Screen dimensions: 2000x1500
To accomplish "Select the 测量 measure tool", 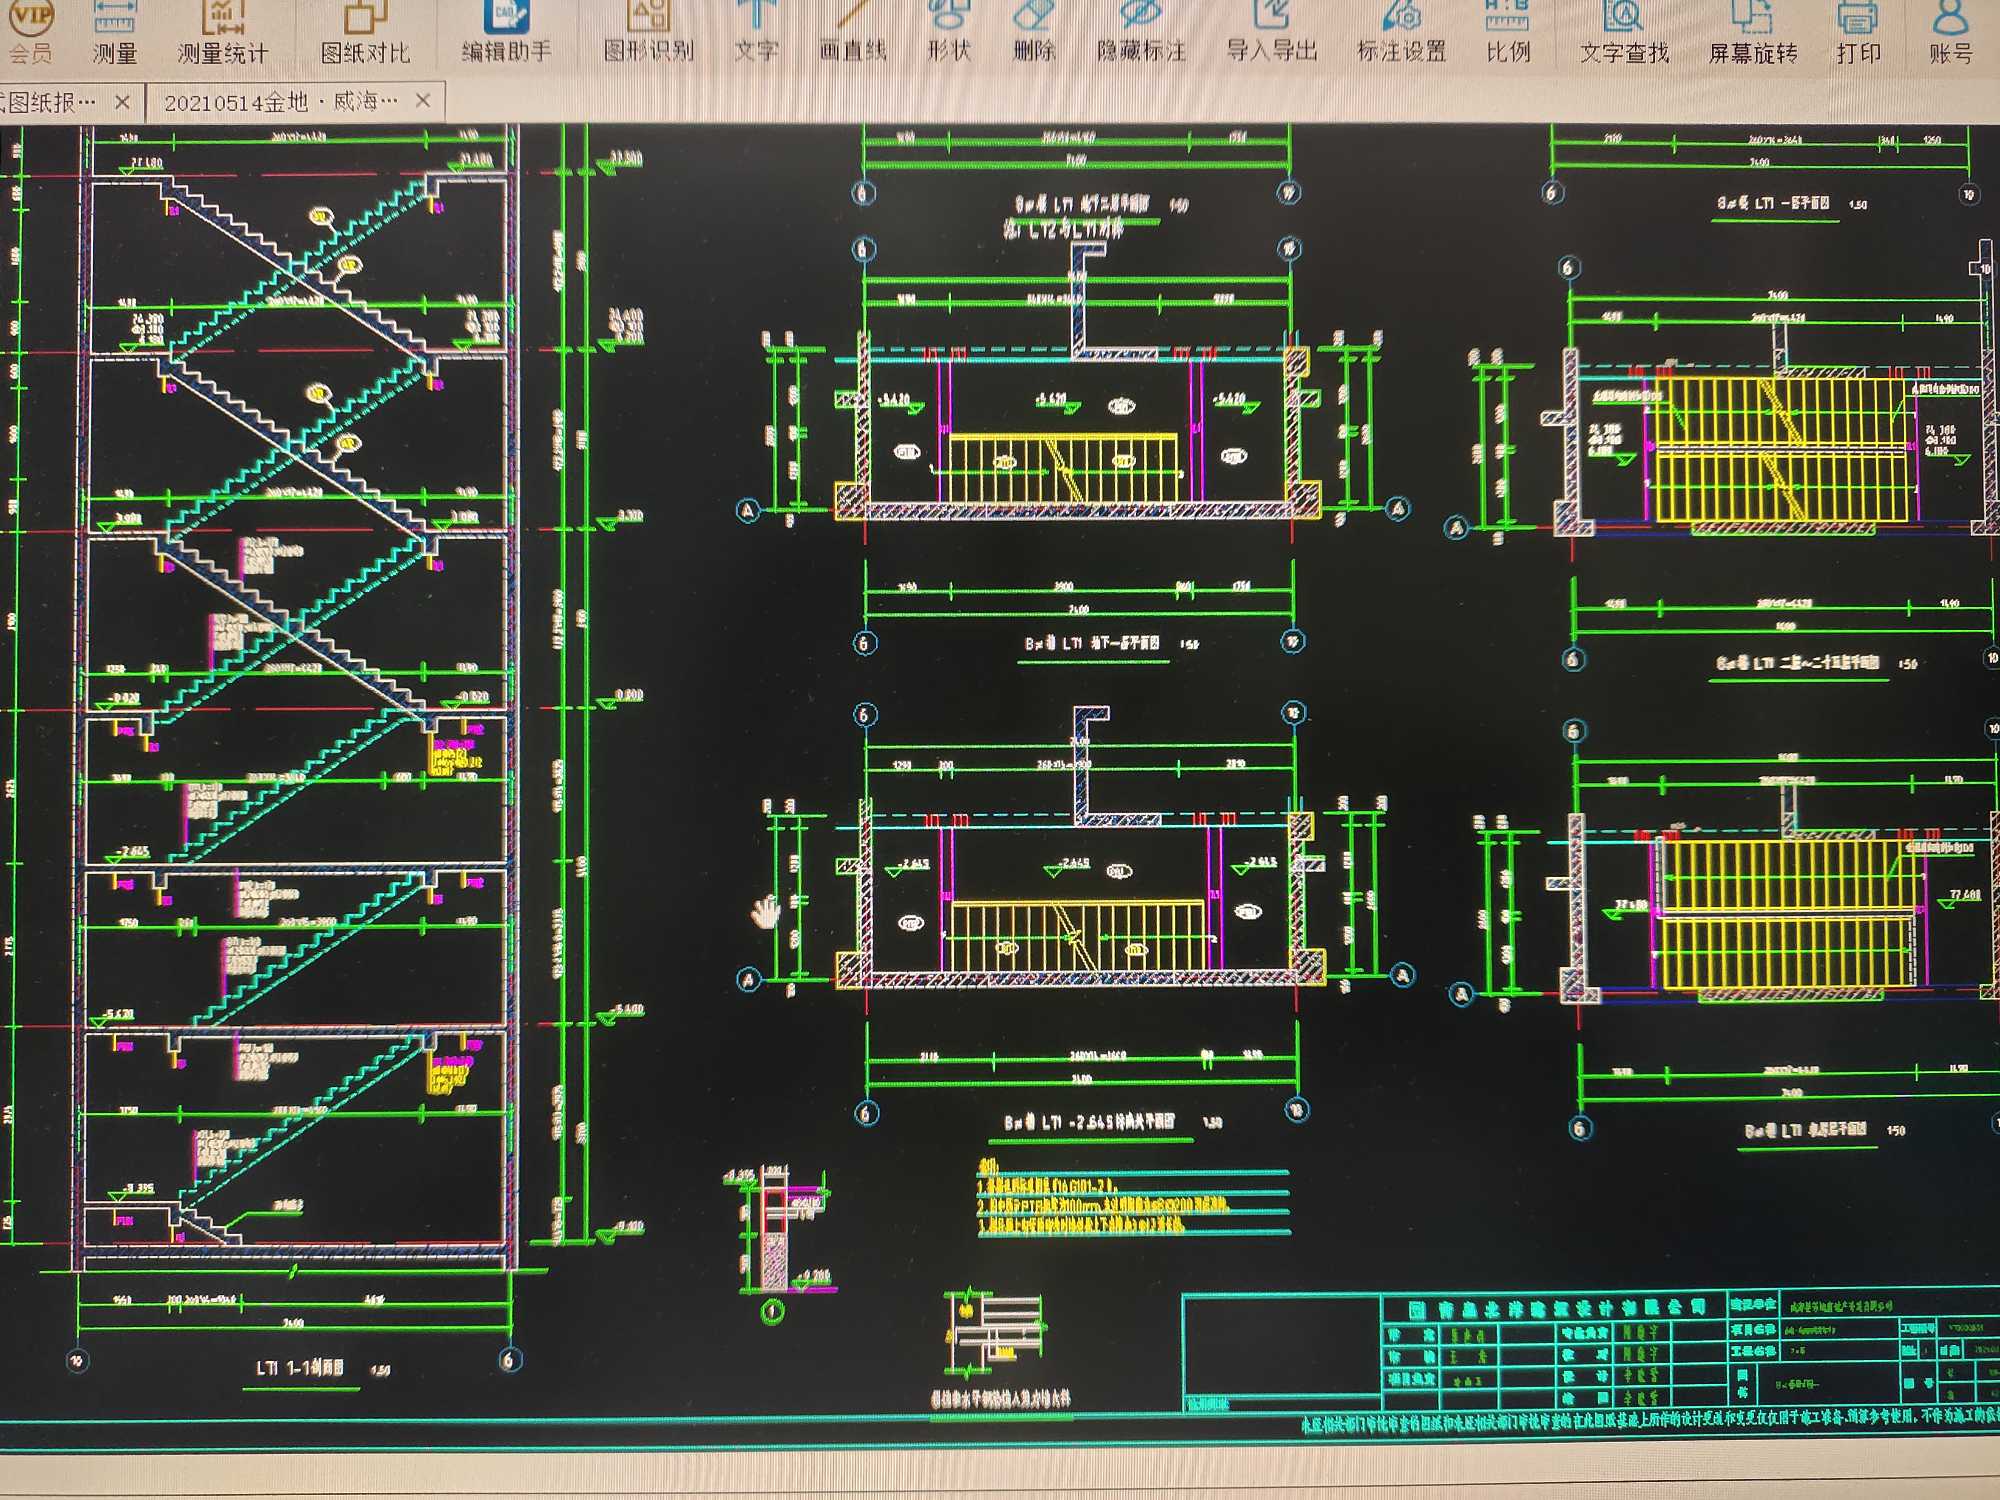I will tap(114, 33).
